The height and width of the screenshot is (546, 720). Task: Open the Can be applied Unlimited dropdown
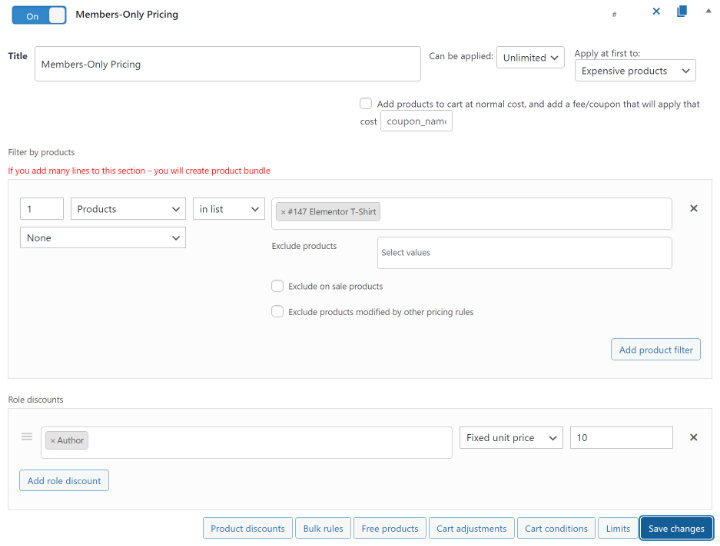[x=531, y=57]
